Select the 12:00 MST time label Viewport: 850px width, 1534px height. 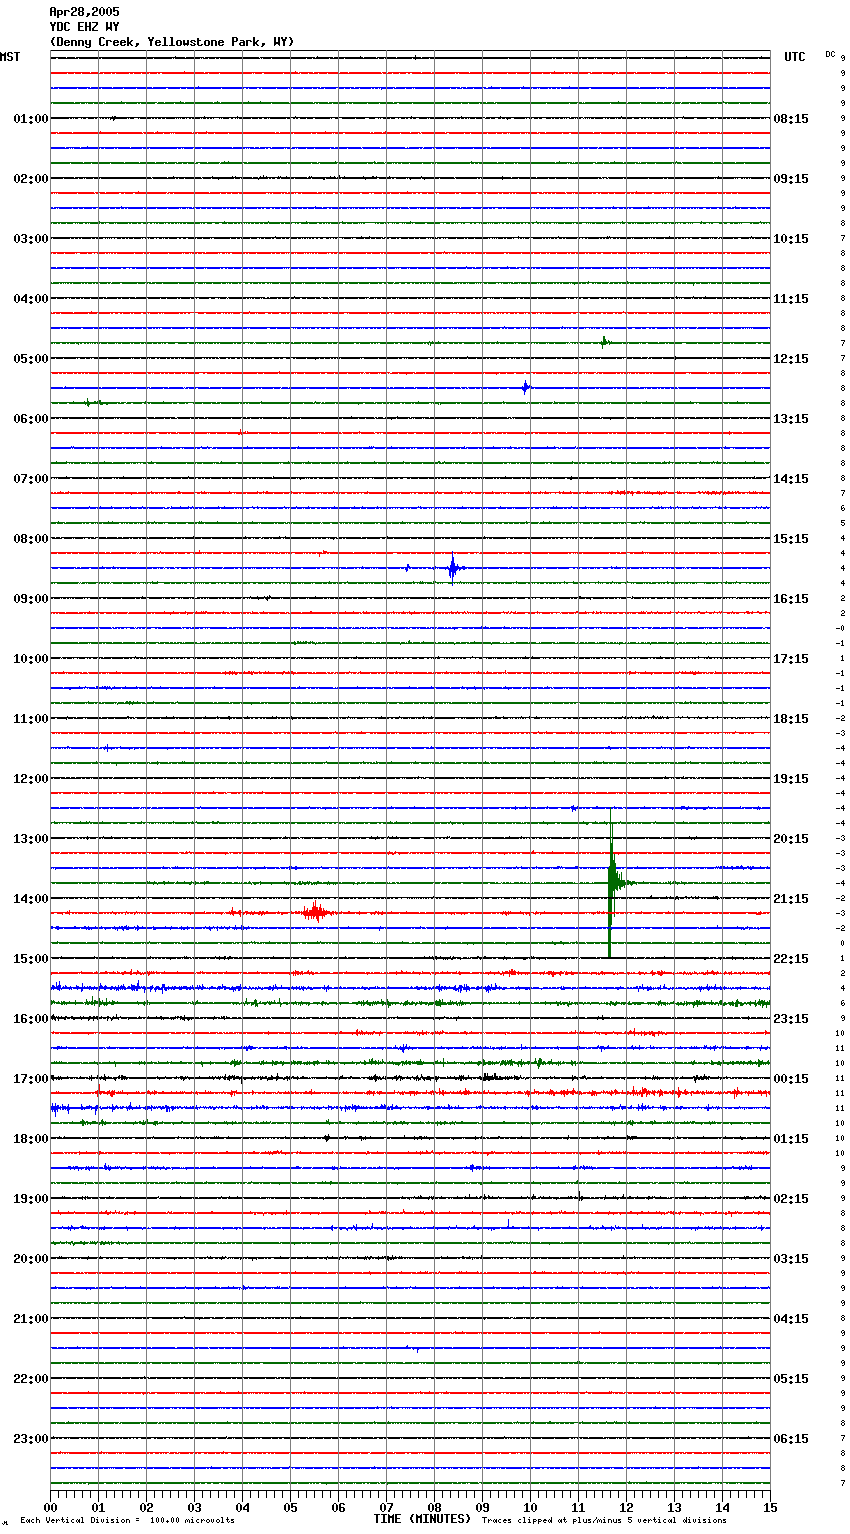[31, 779]
